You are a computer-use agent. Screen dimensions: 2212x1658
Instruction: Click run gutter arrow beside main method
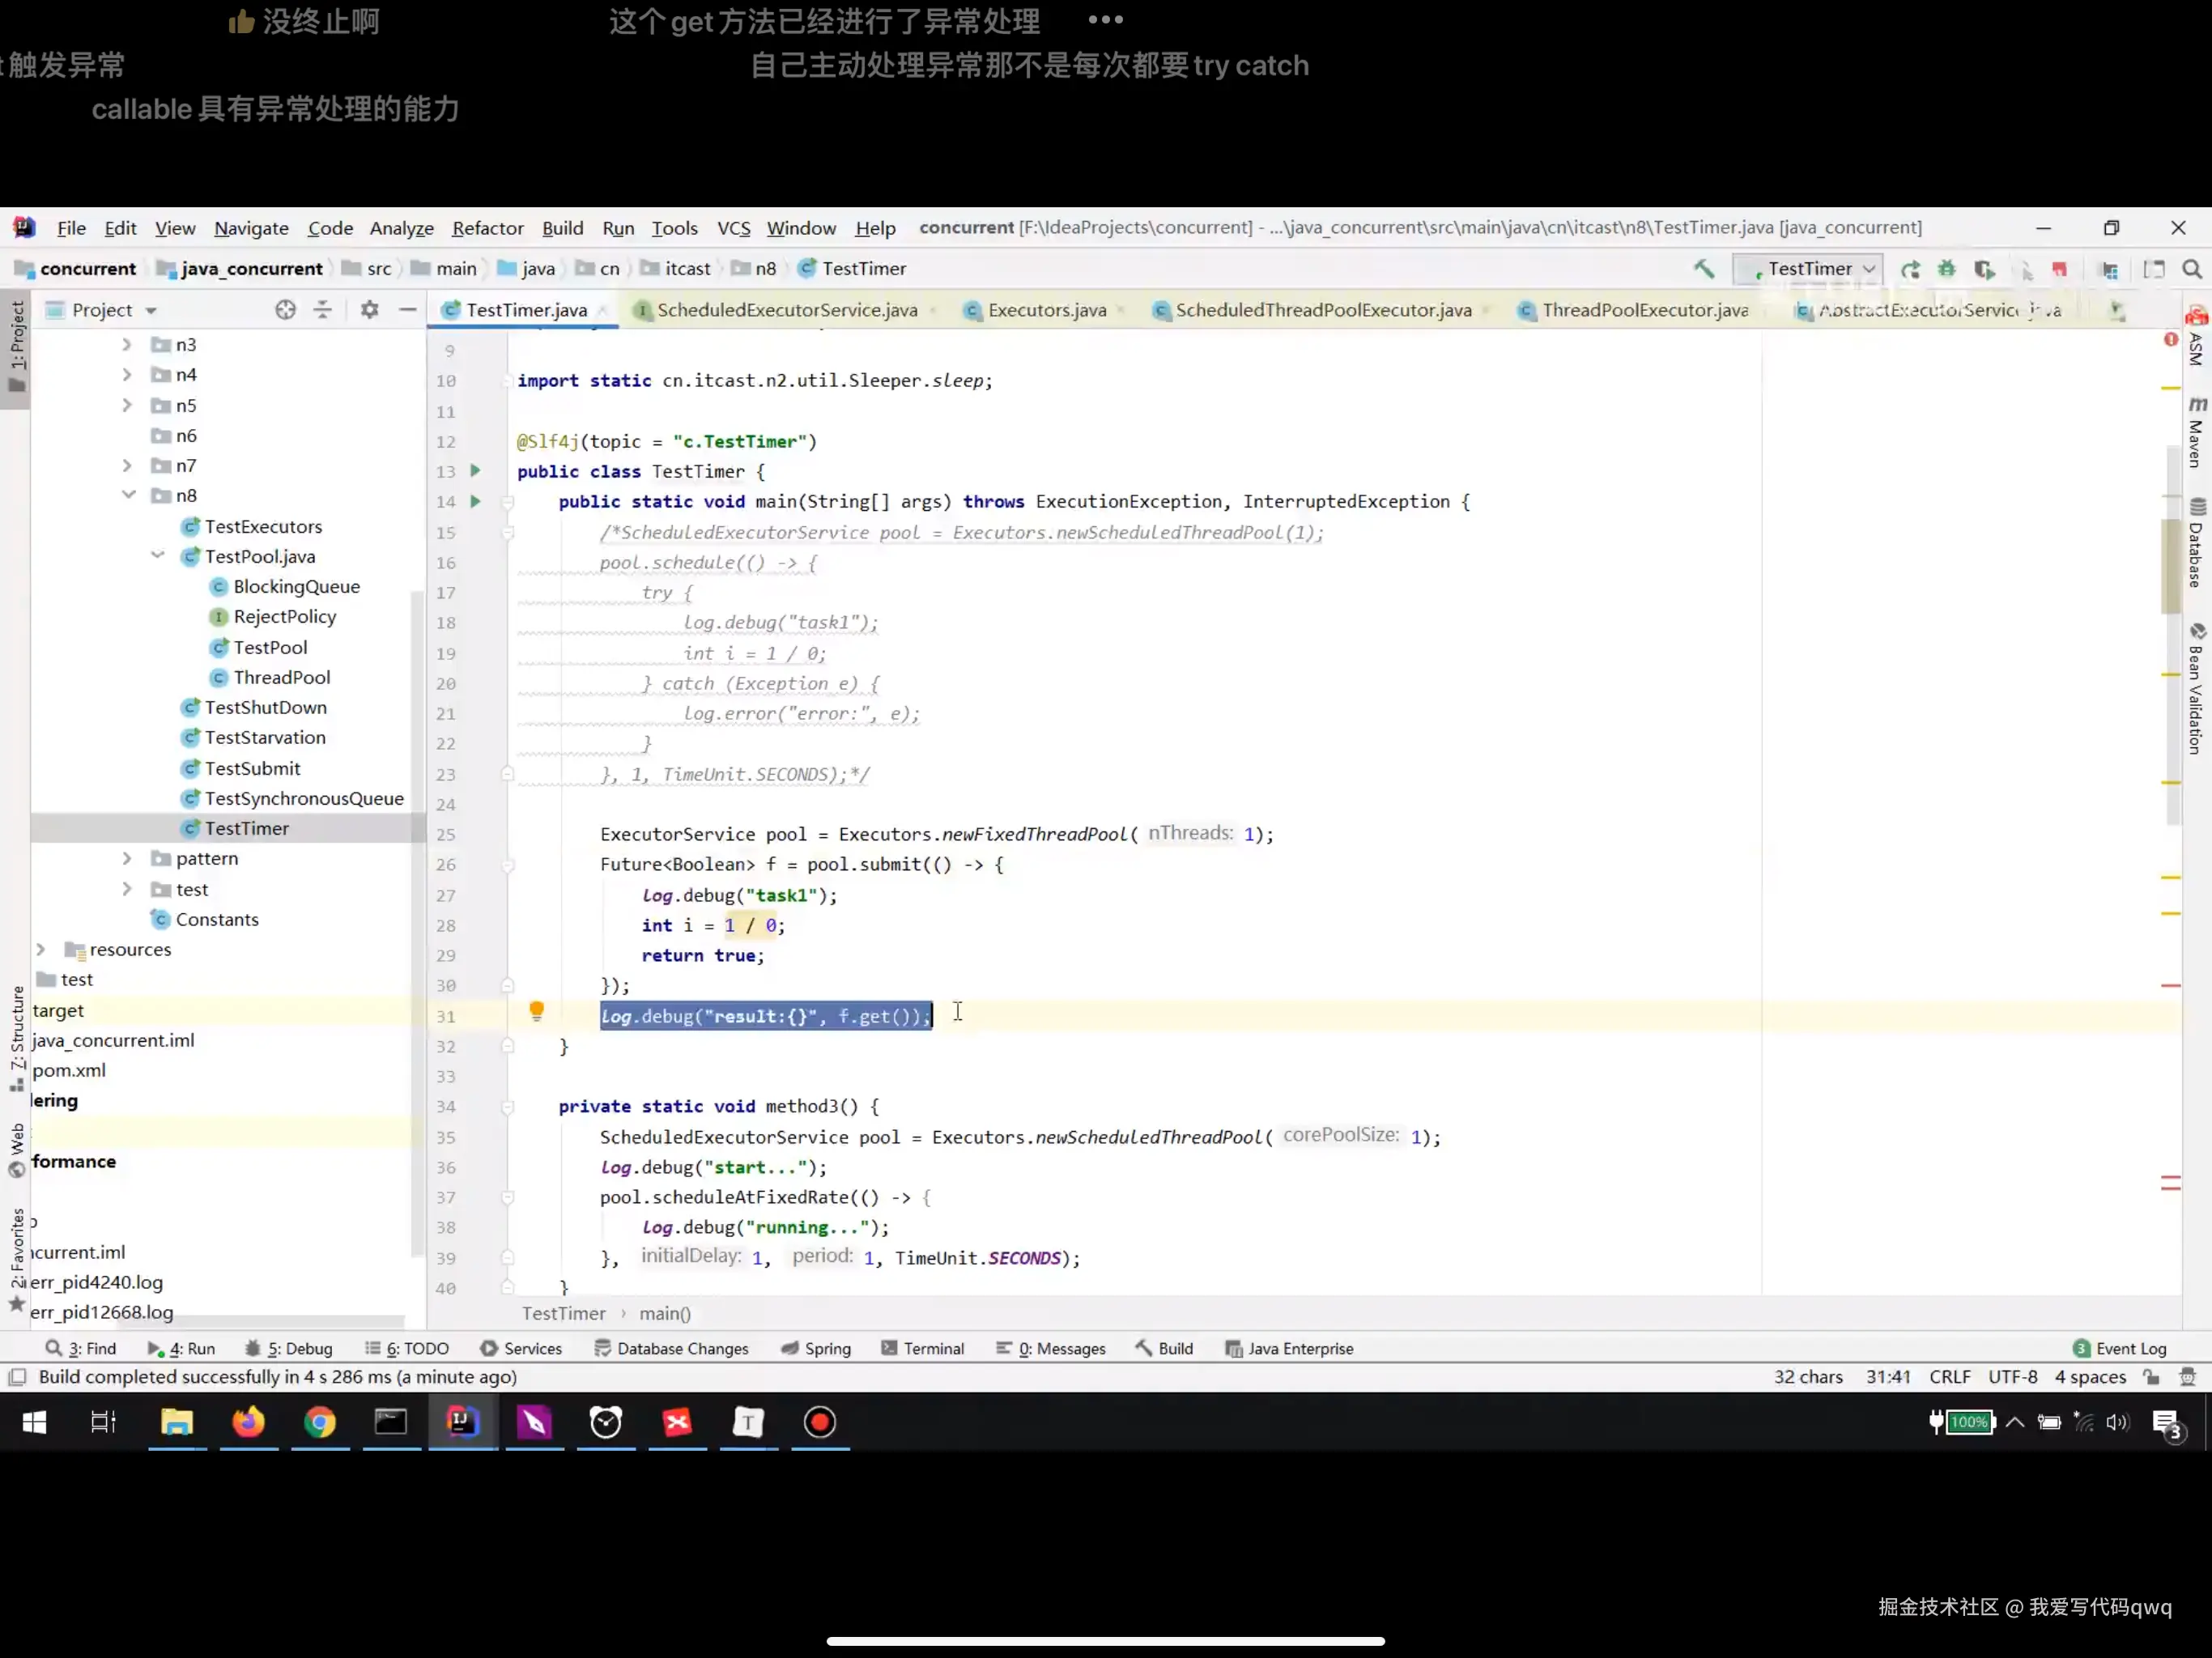click(476, 501)
